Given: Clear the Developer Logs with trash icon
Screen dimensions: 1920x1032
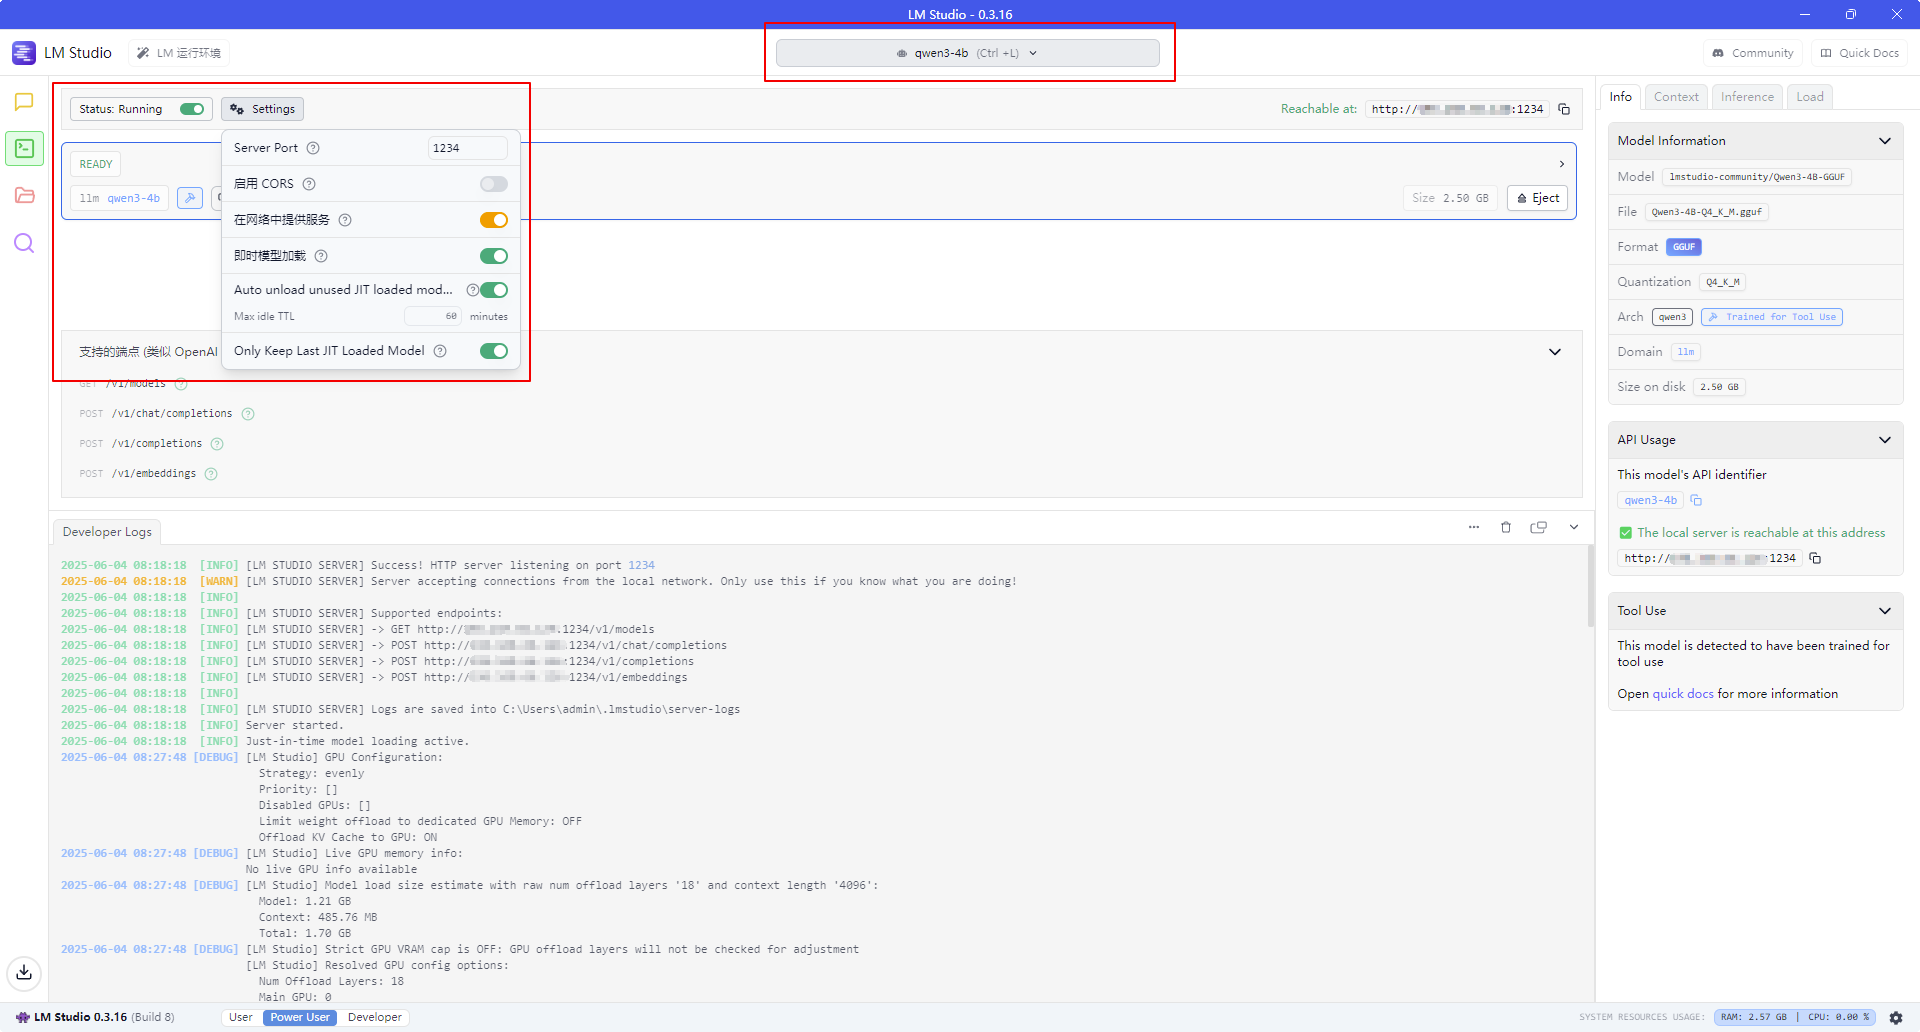Looking at the screenshot, I should point(1506,527).
